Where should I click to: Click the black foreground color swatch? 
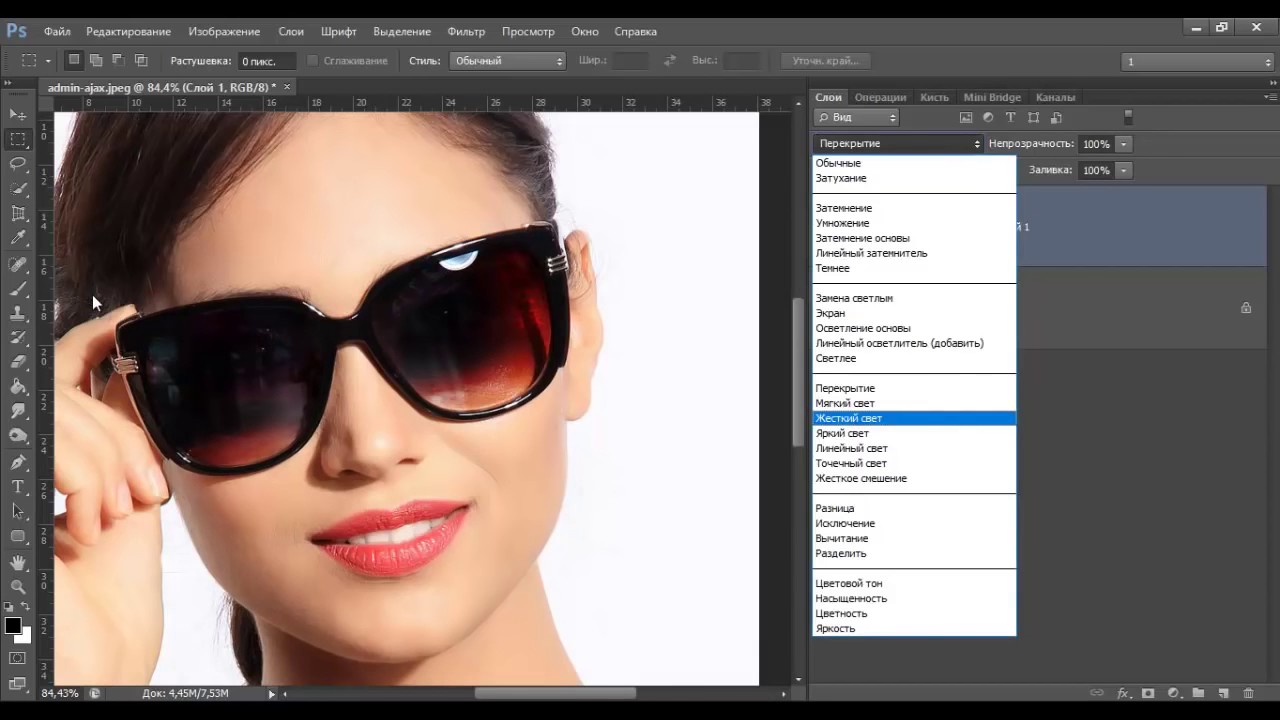13,625
